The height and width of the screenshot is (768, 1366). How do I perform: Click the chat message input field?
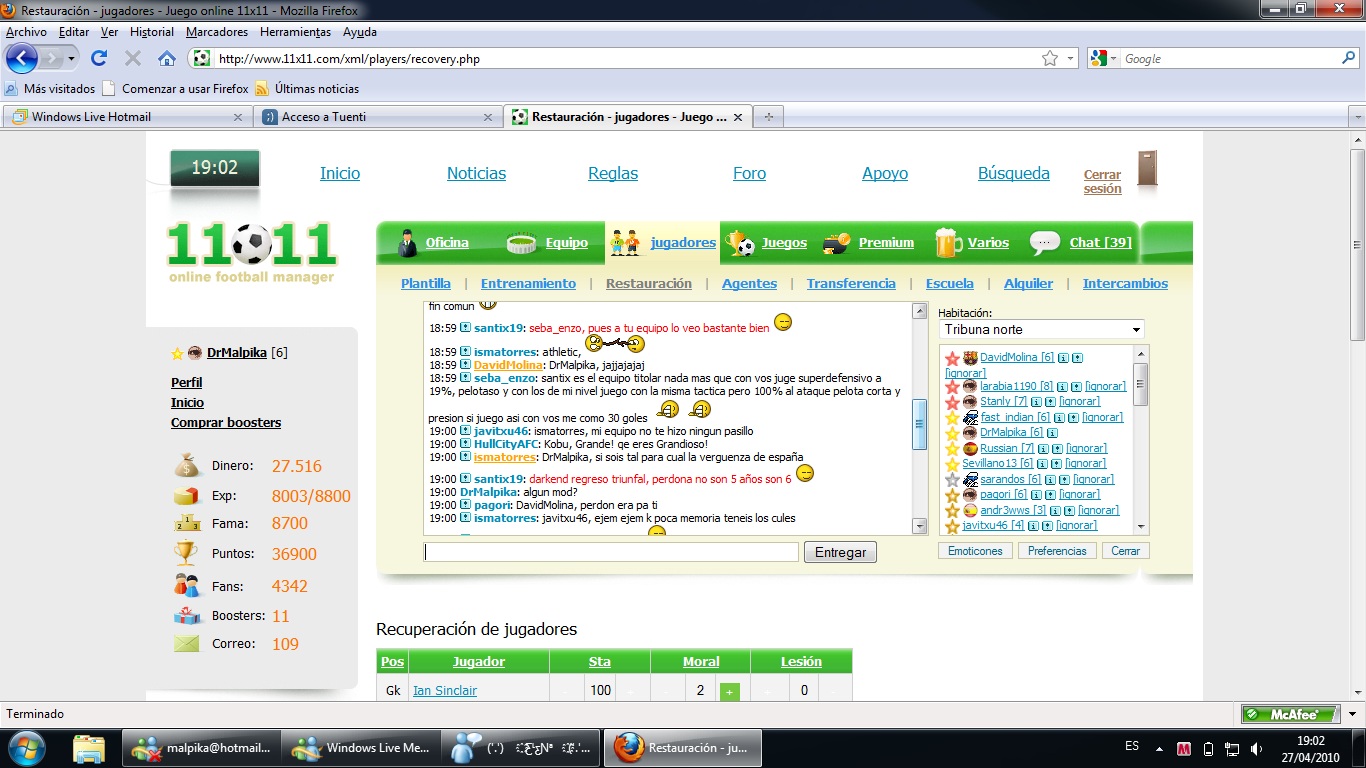coord(611,552)
